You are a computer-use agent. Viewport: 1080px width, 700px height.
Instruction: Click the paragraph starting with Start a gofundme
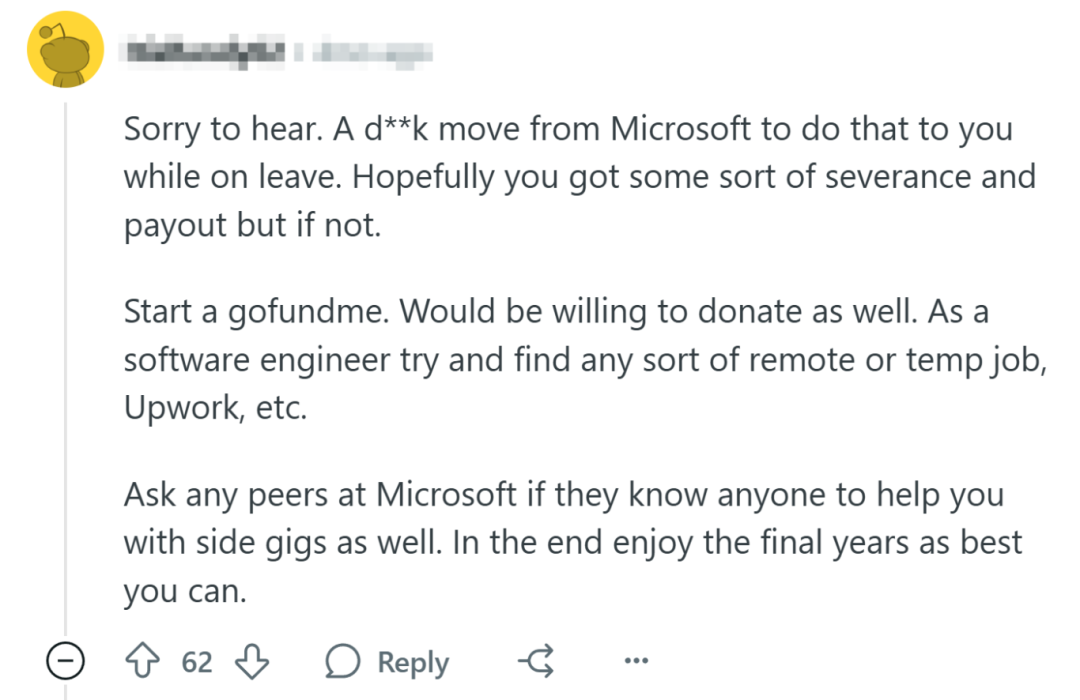585,360
